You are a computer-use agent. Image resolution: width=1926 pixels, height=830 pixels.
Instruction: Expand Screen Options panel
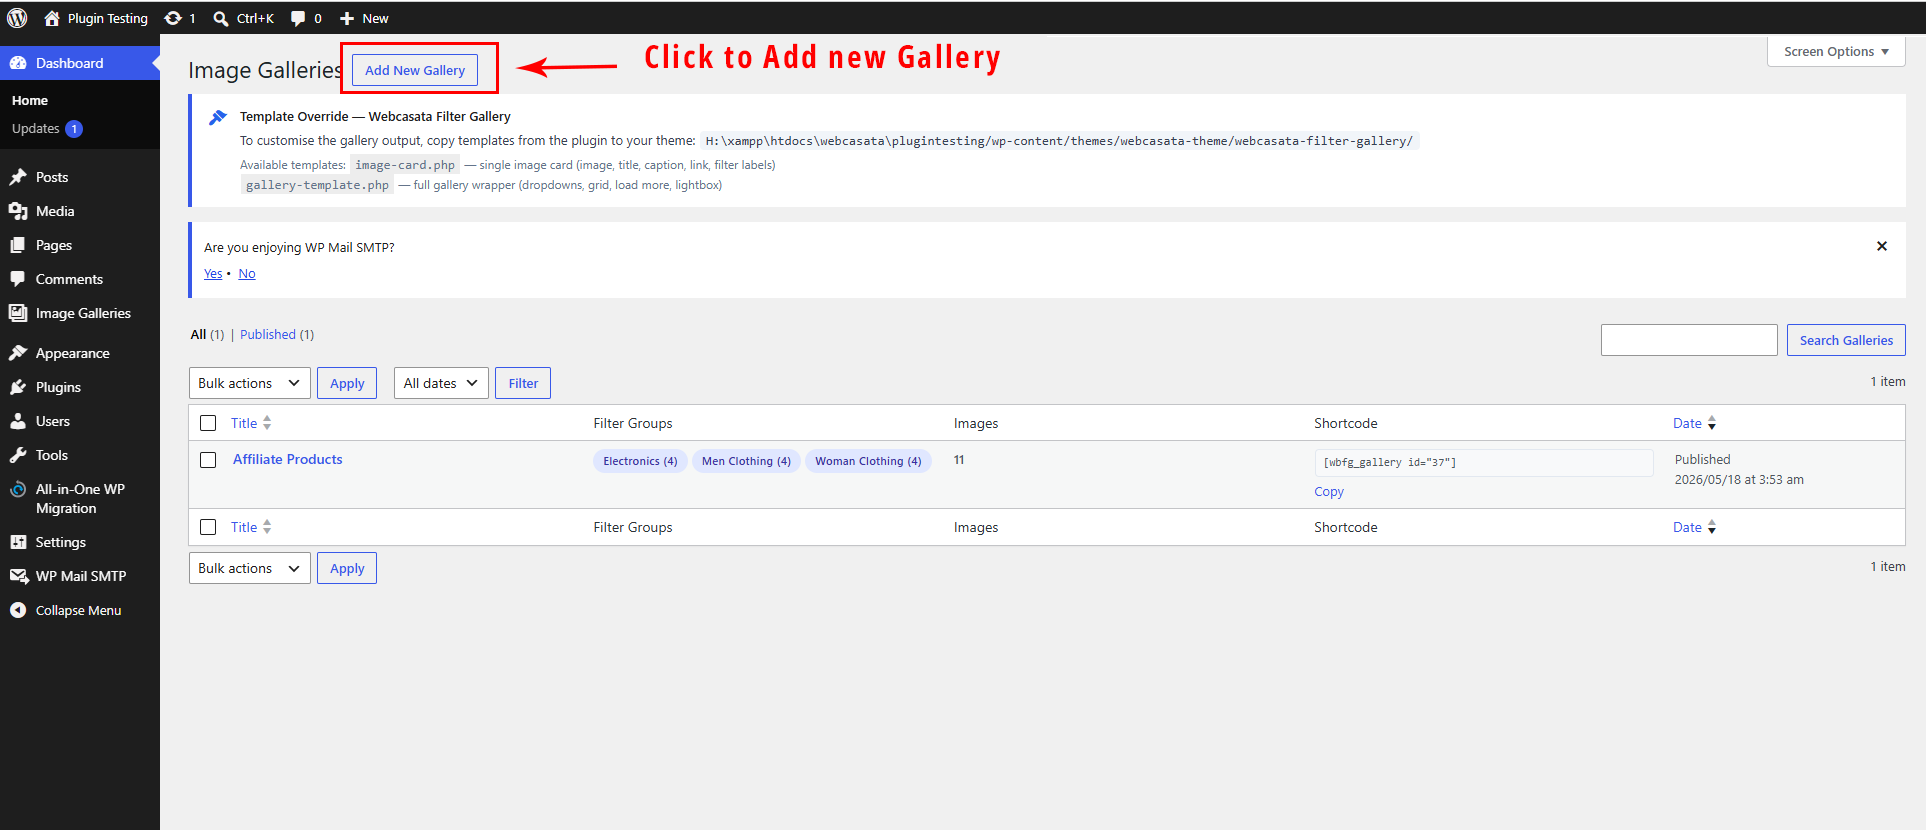coord(1836,51)
